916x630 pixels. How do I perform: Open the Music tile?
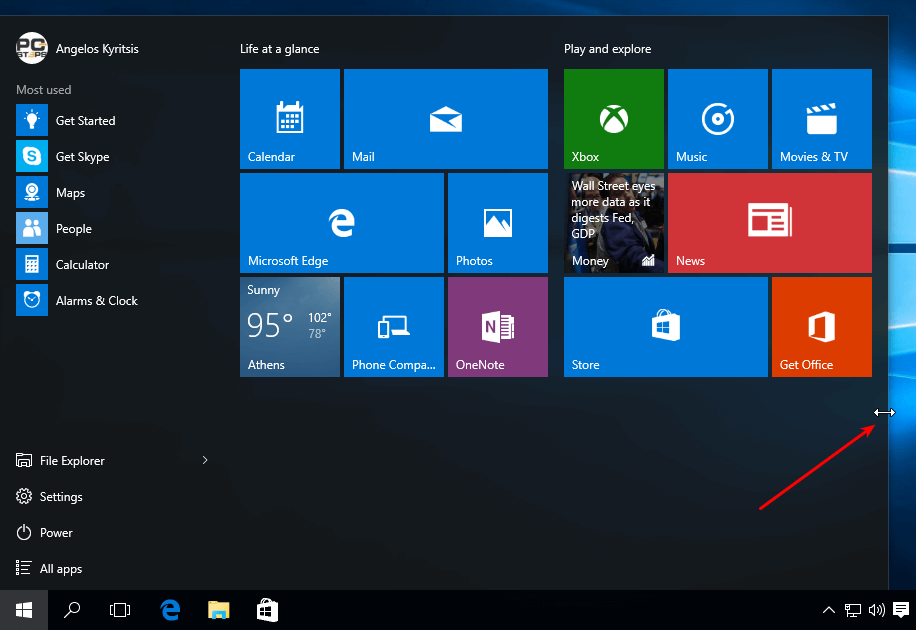click(x=717, y=118)
